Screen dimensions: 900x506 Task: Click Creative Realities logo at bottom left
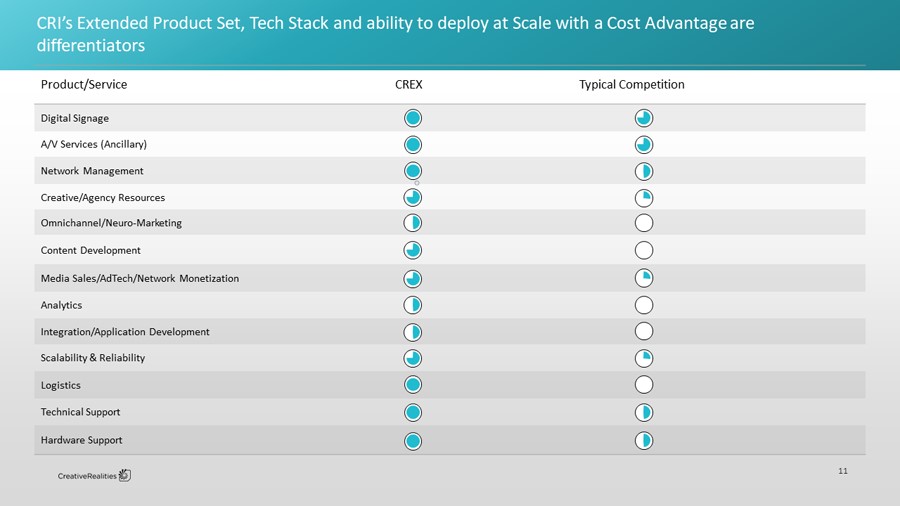[94, 475]
